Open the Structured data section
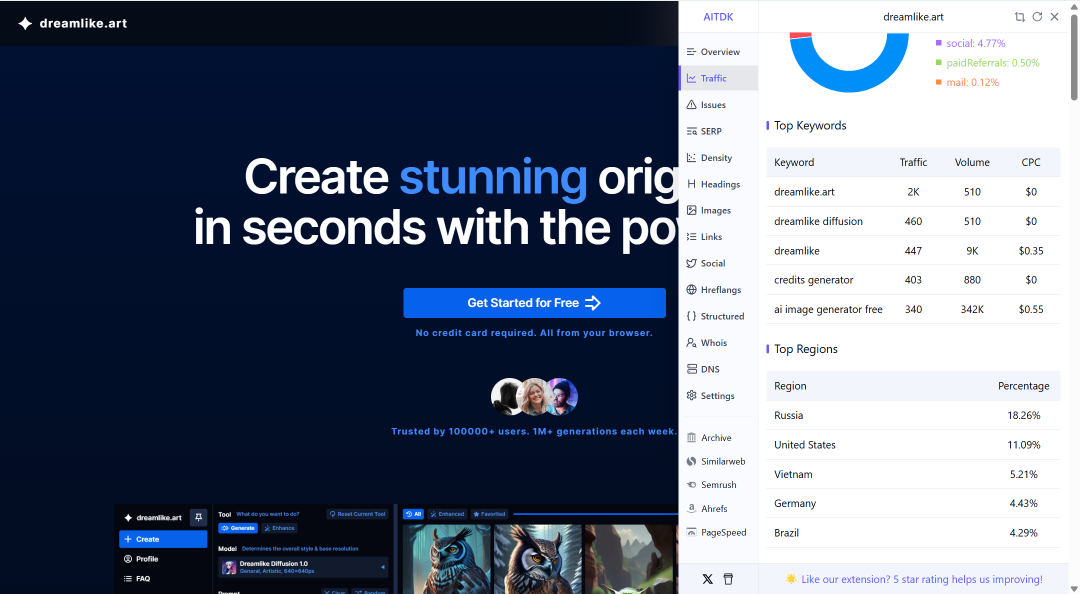The height and width of the screenshot is (594, 1080). click(x=718, y=316)
